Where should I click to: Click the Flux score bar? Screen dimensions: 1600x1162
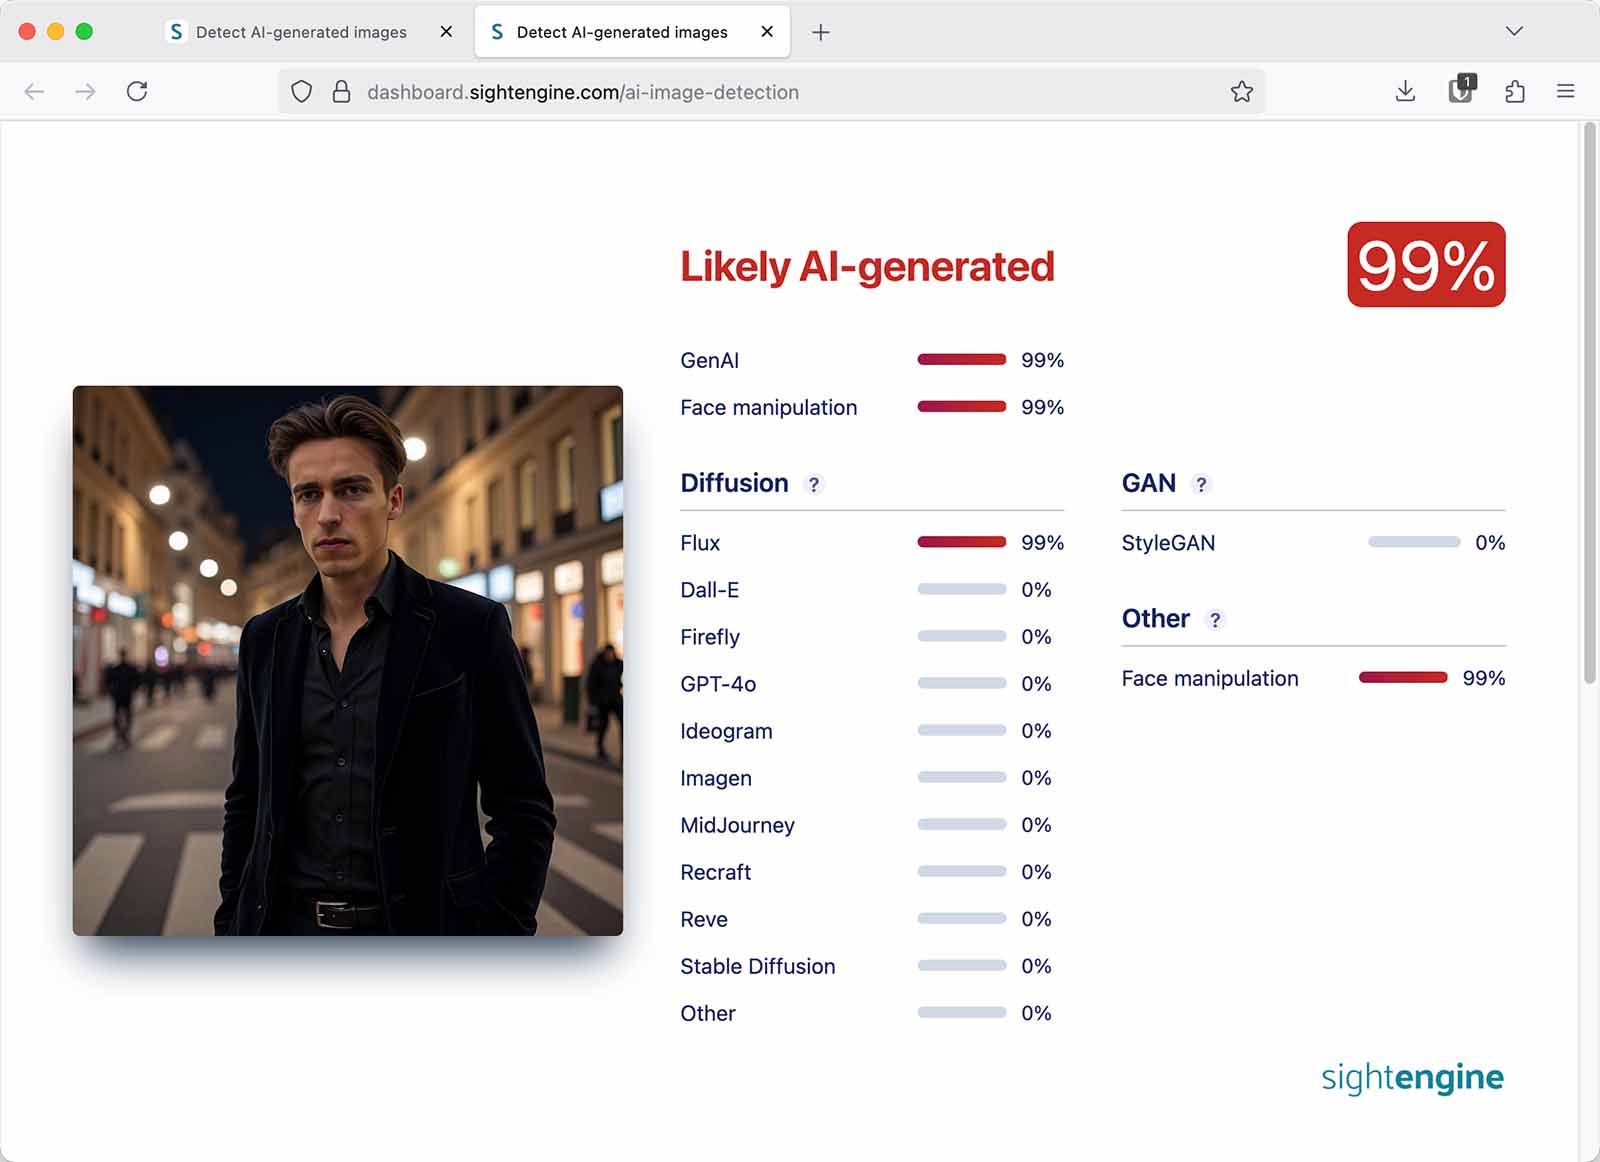(x=962, y=542)
